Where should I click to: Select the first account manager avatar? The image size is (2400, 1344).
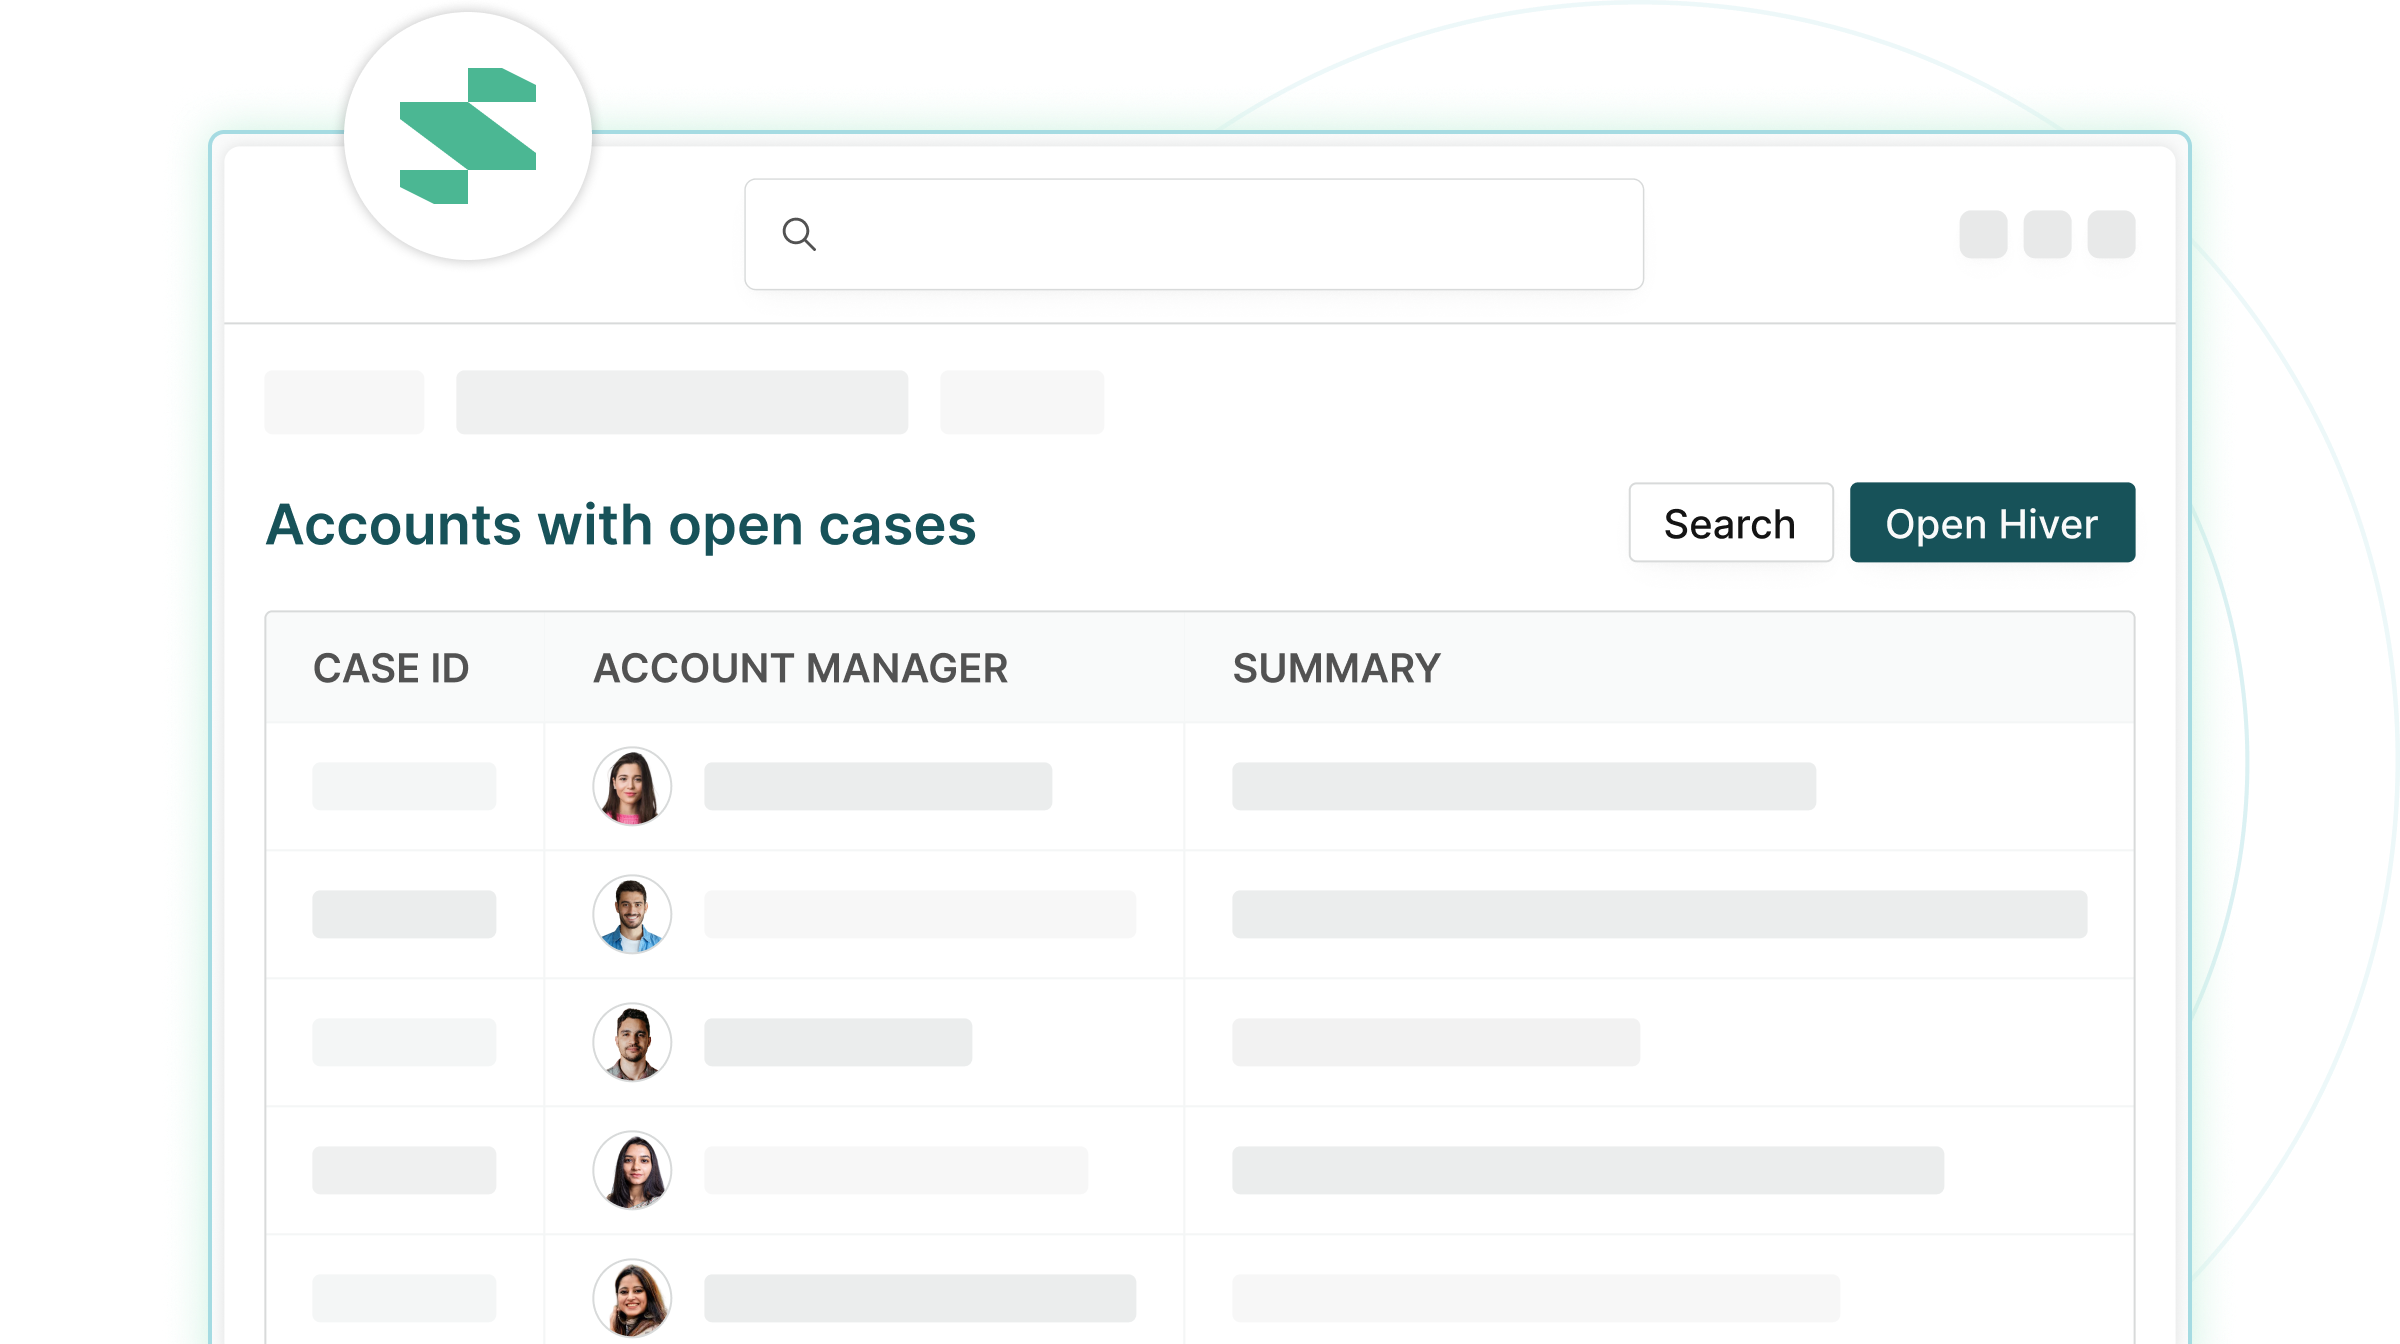tap(632, 786)
